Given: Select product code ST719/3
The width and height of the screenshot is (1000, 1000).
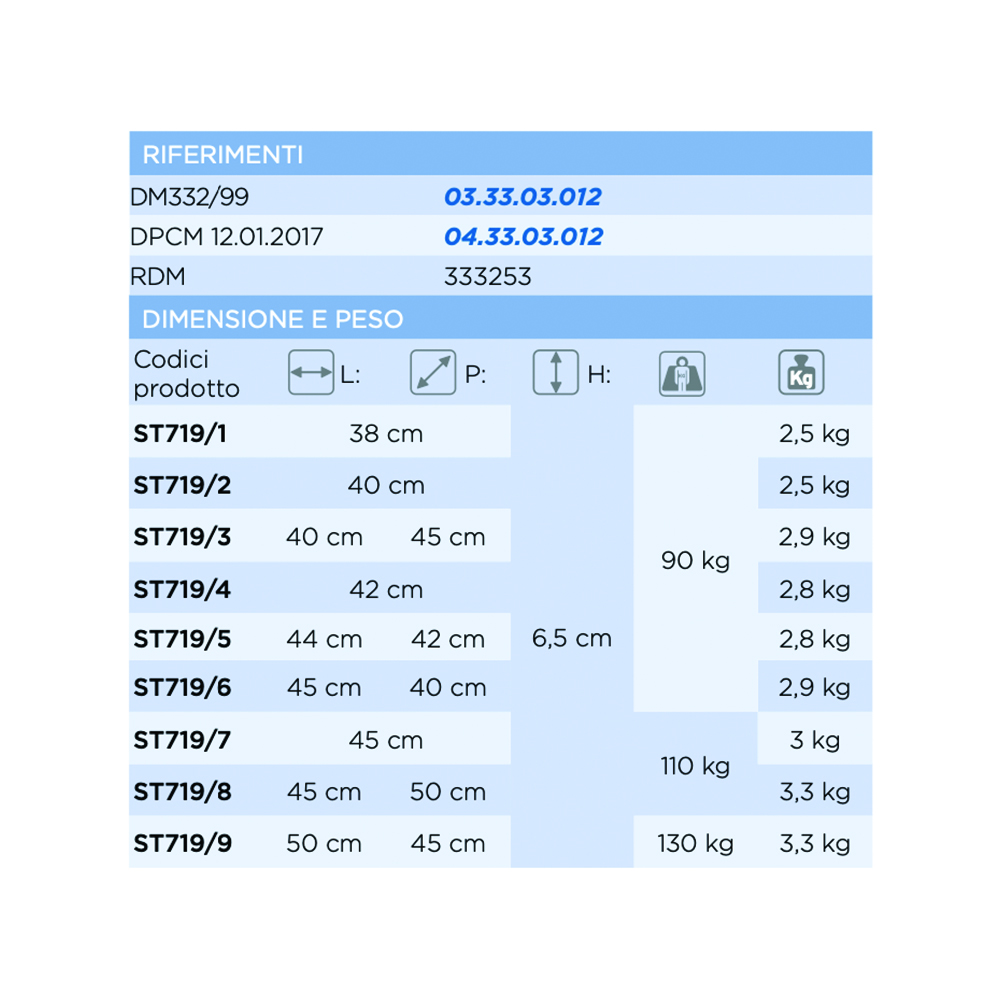Looking at the screenshot, I should [182, 537].
